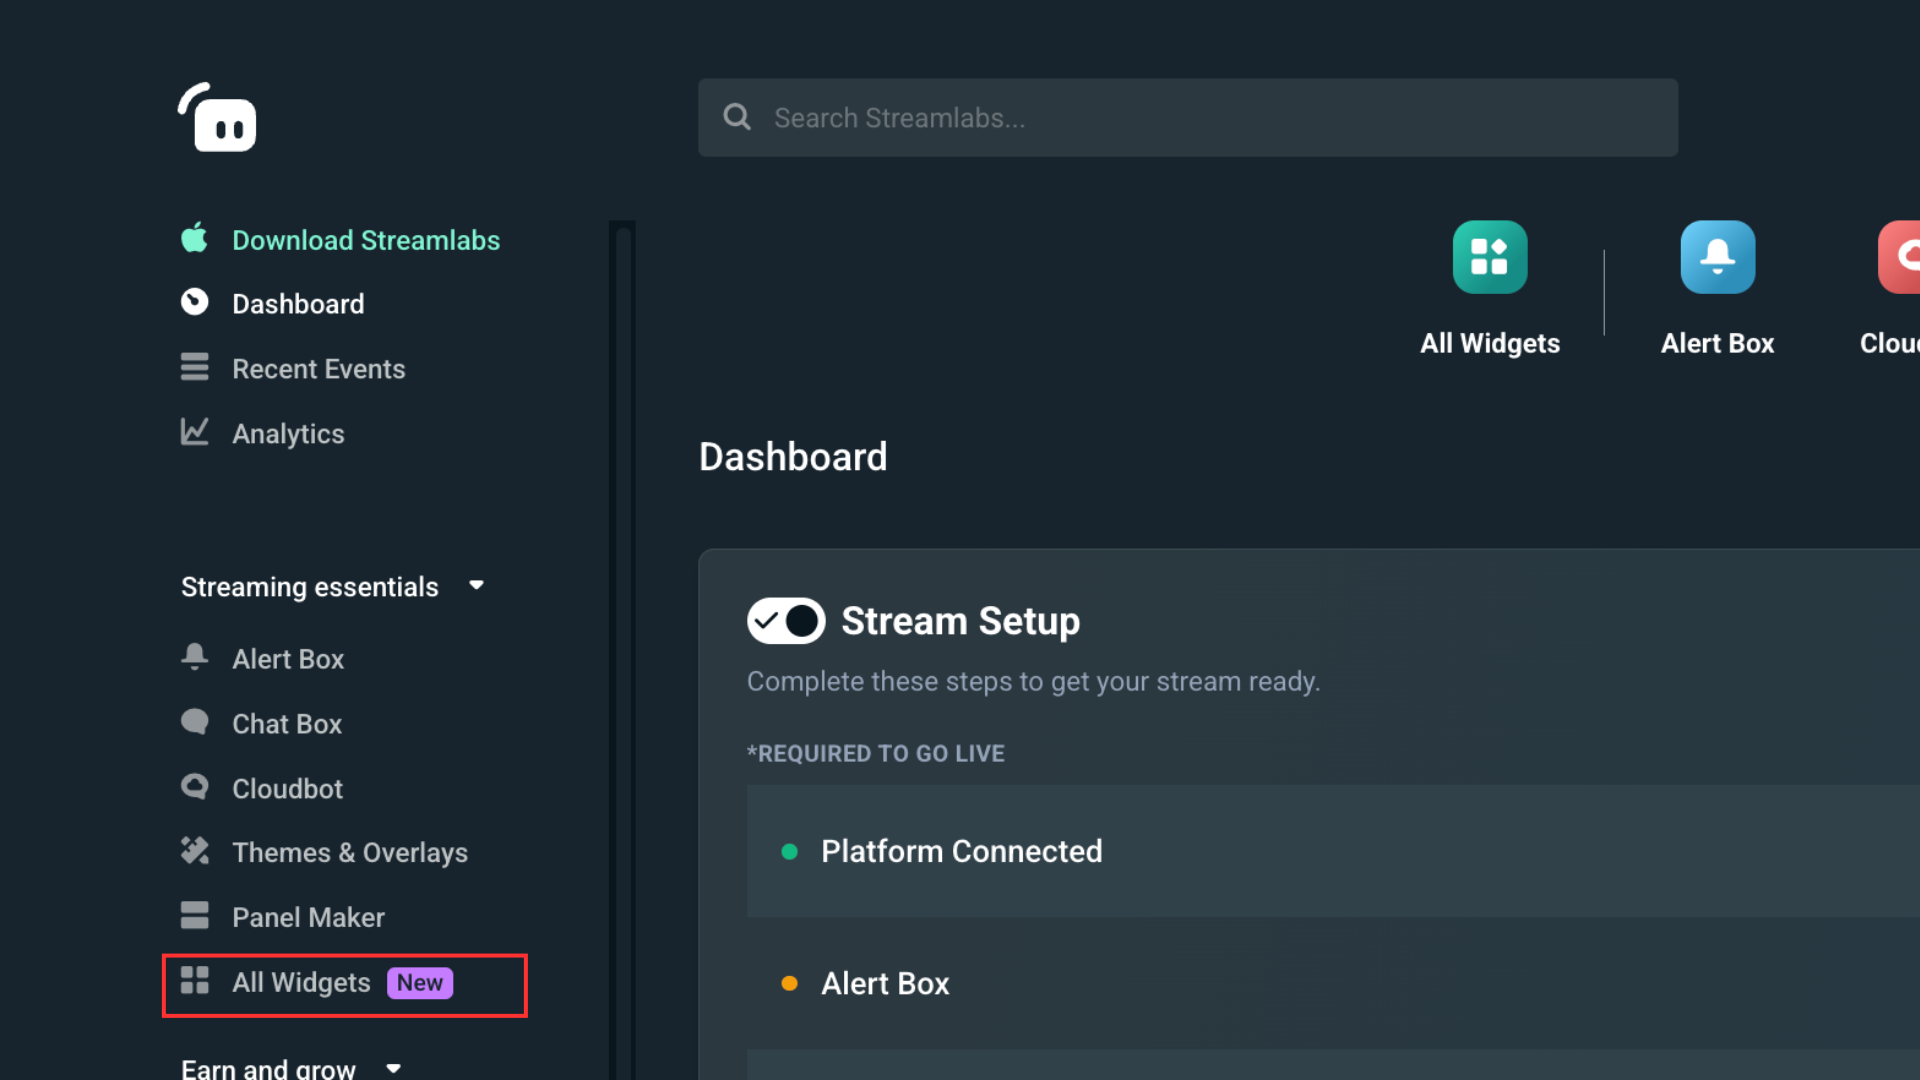Go to Dashboard in the sidebar
Screen dimensions: 1920x1080
[x=298, y=304]
